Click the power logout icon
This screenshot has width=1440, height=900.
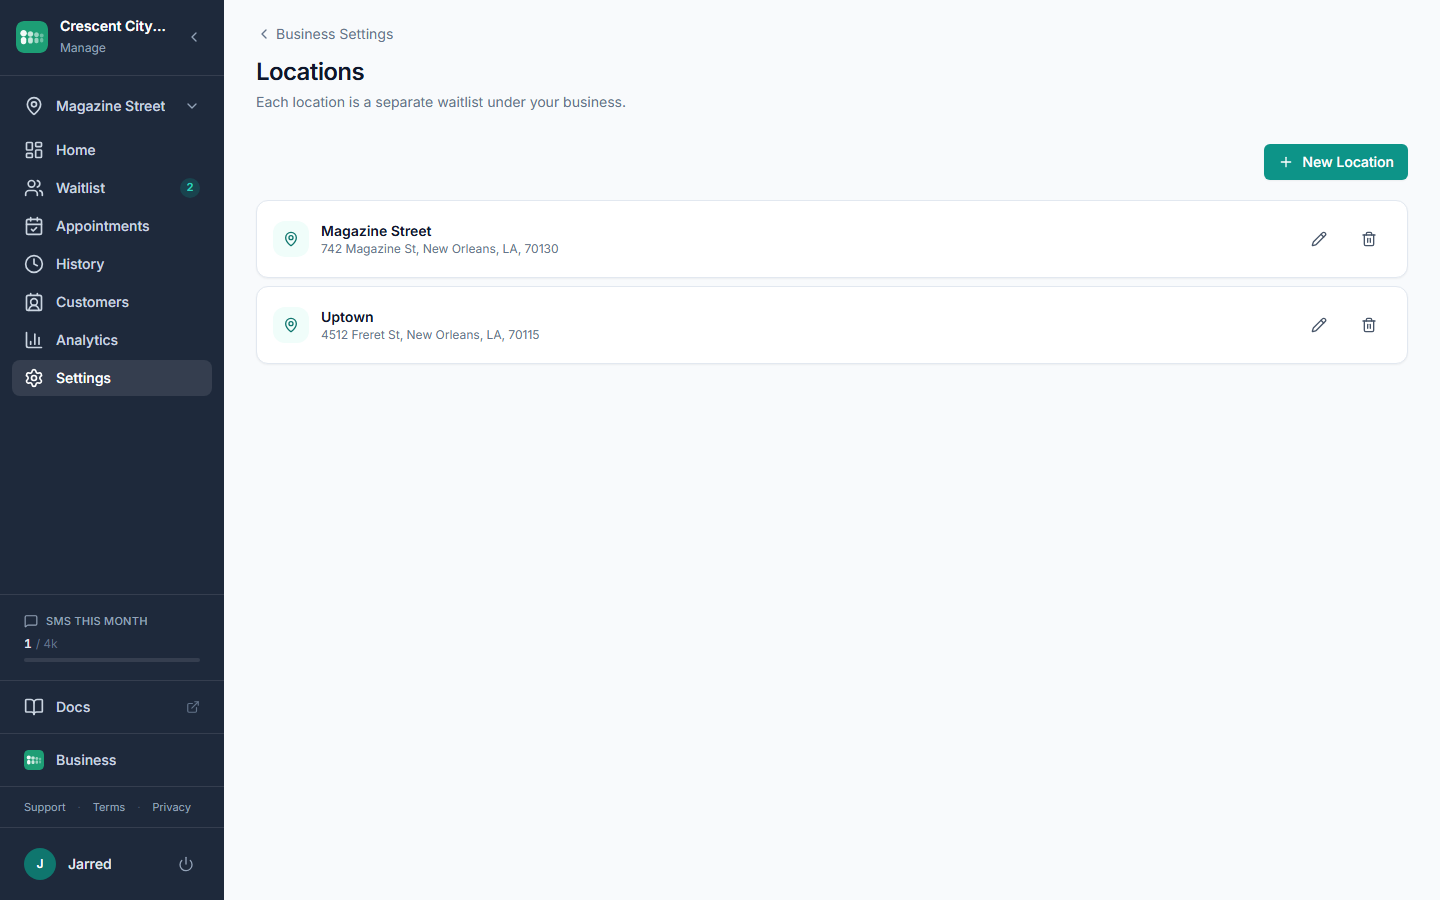point(186,864)
